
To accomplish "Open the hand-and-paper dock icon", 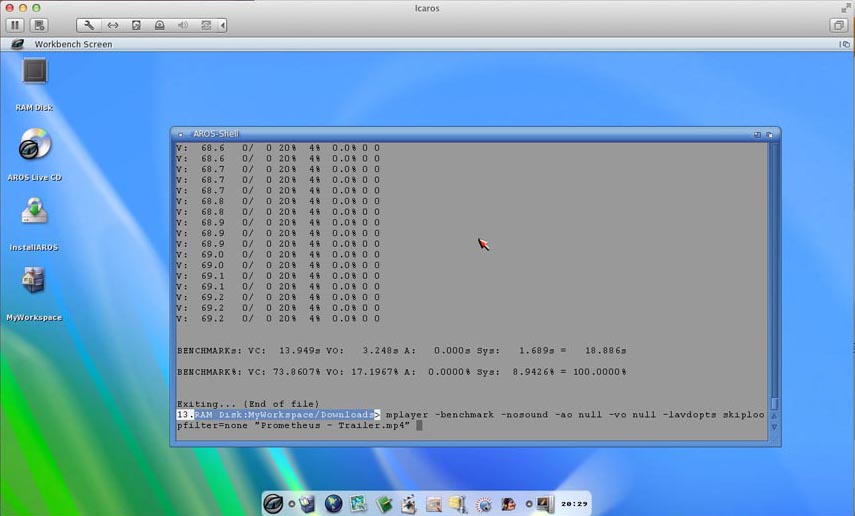I will (x=433, y=503).
